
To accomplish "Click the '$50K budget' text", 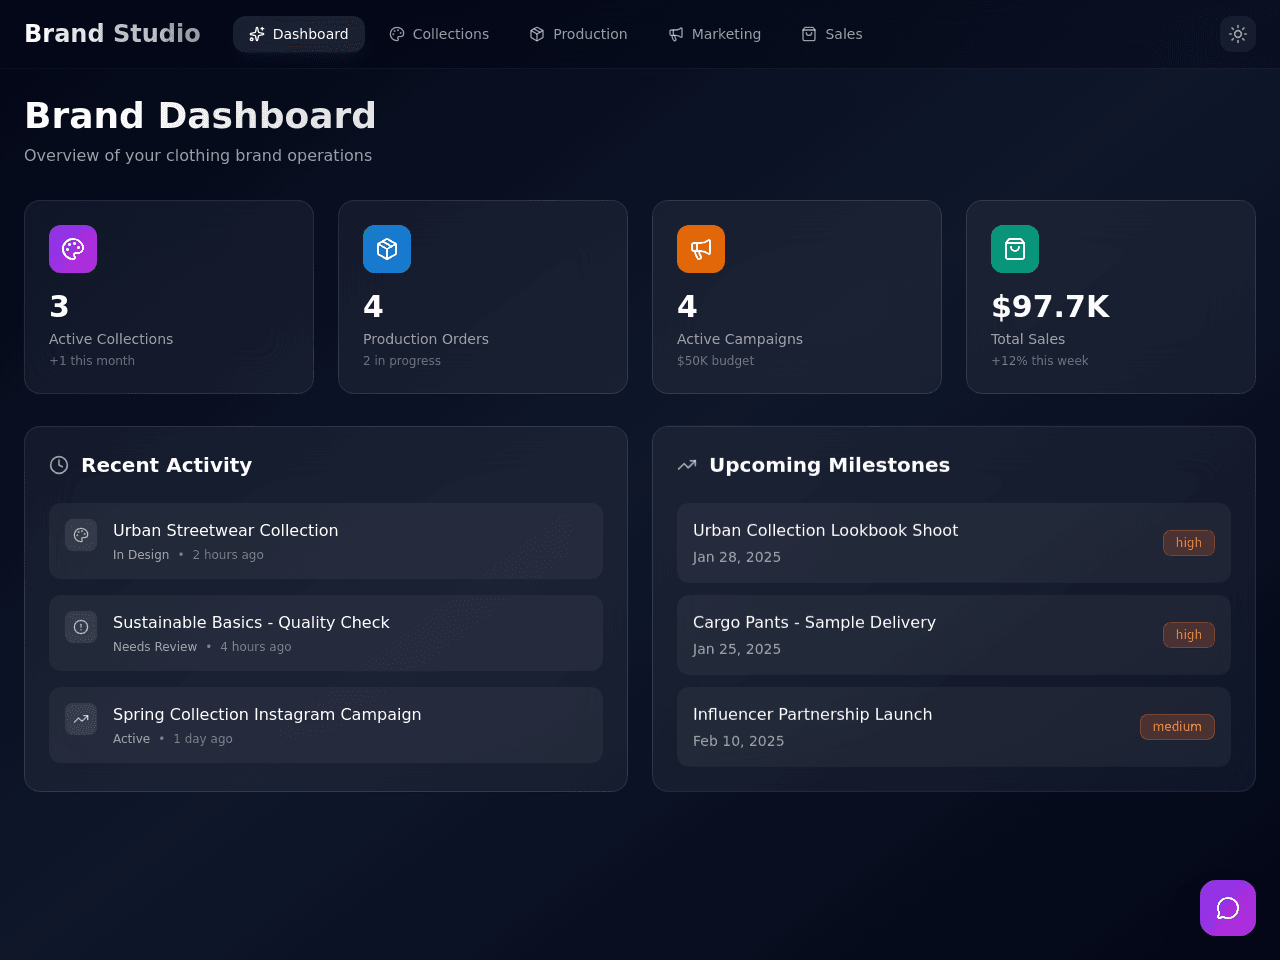I will tap(716, 361).
